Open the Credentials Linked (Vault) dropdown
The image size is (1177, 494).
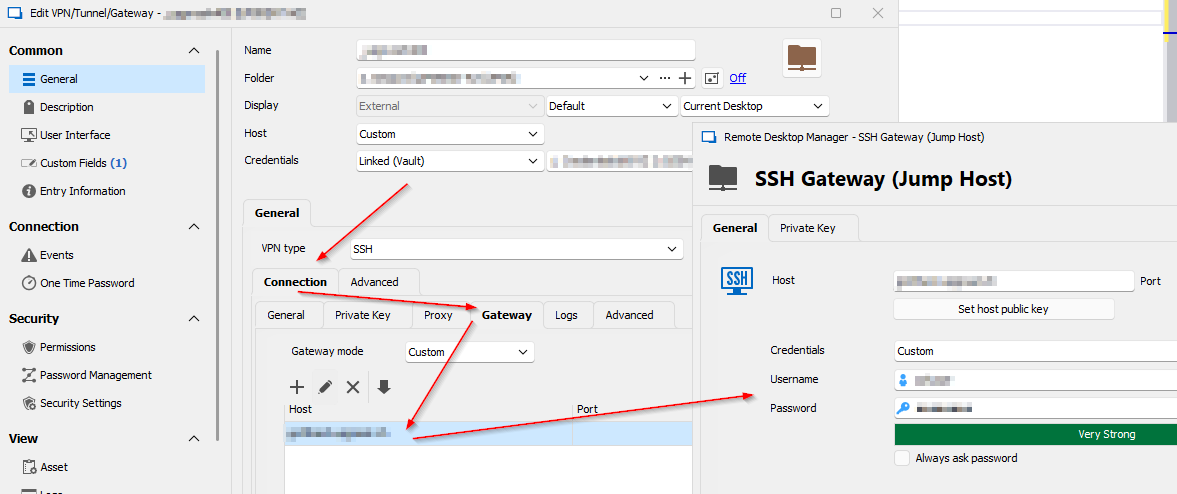tap(450, 161)
